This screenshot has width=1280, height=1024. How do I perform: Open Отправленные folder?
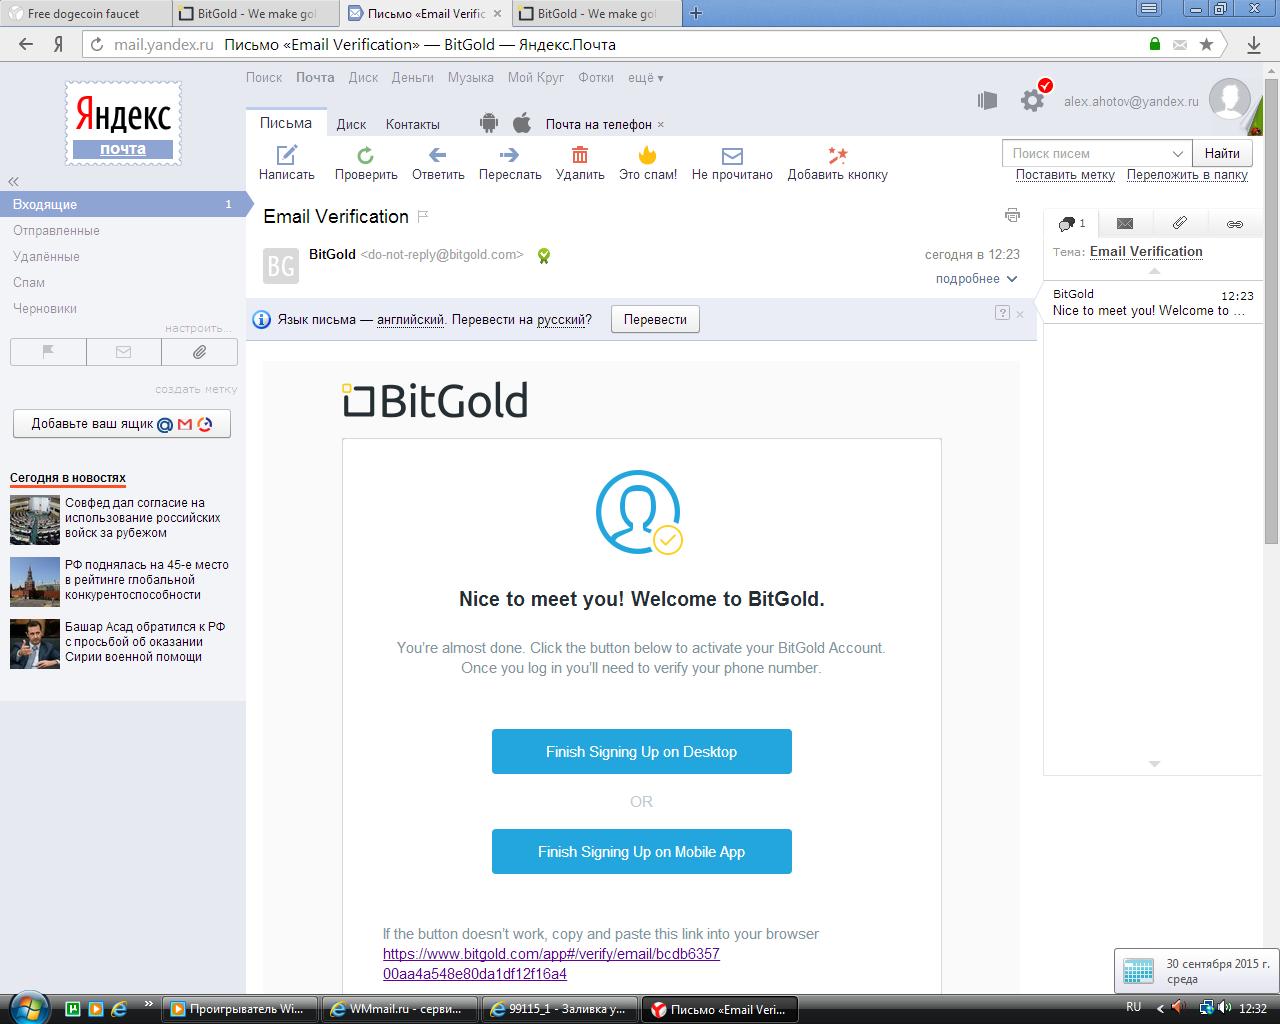(56, 230)
